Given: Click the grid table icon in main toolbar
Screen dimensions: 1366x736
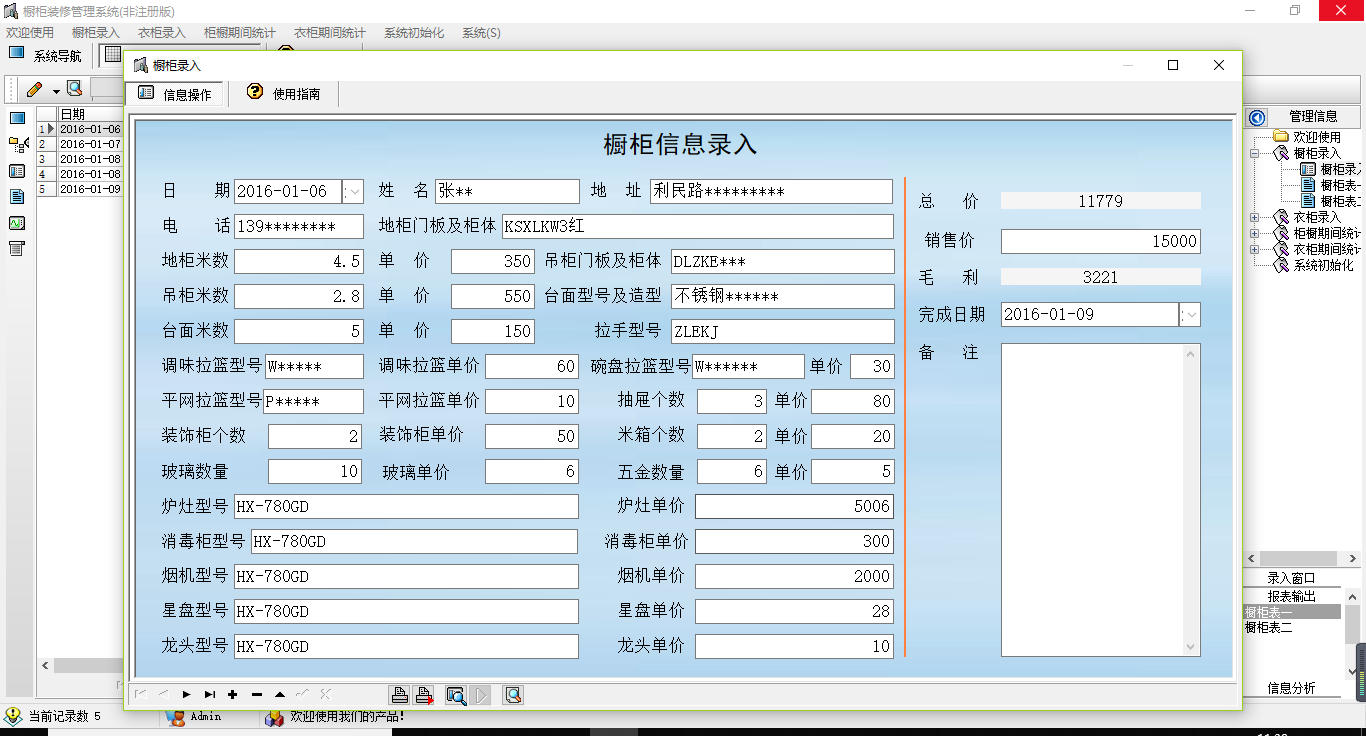Looking at the screenshot, I should point(113,55).
